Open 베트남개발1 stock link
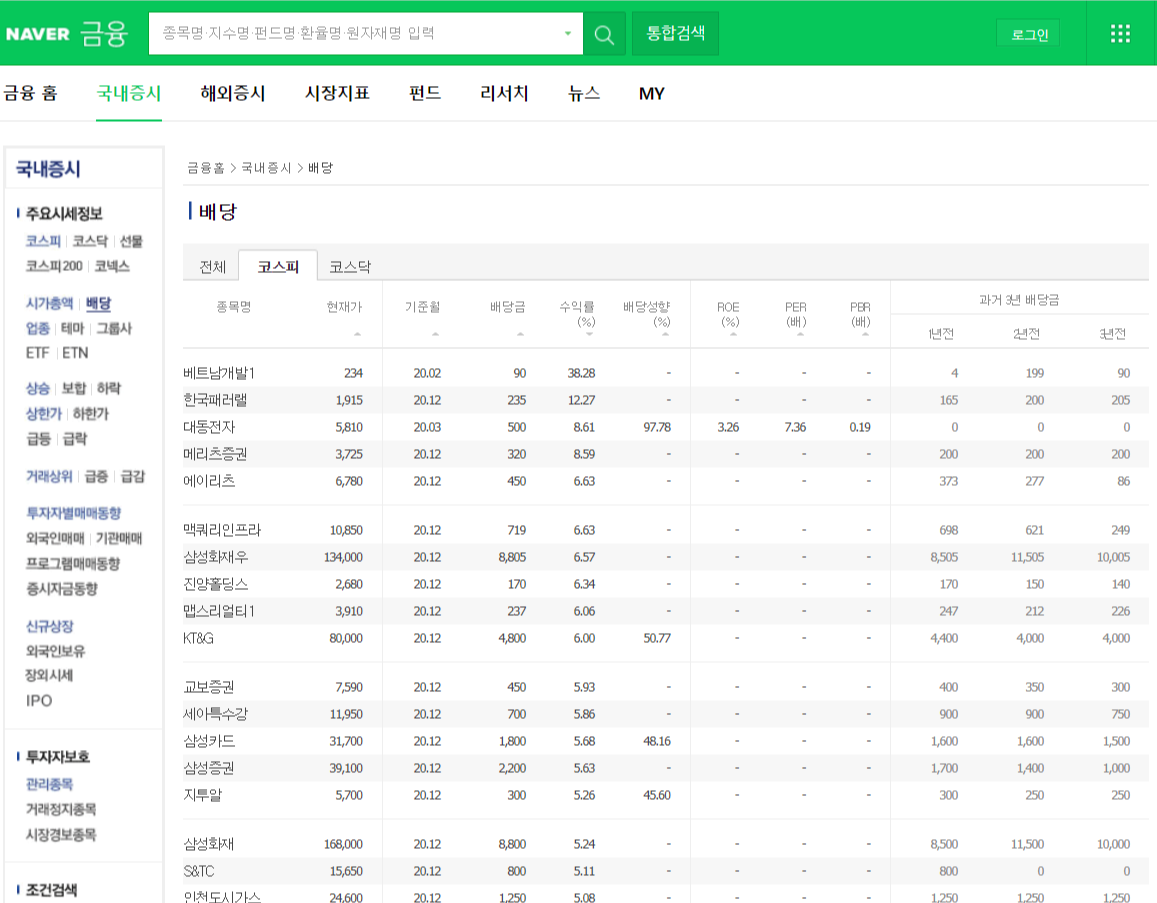This screenshot has height=903, width=1157. point(218,373)
